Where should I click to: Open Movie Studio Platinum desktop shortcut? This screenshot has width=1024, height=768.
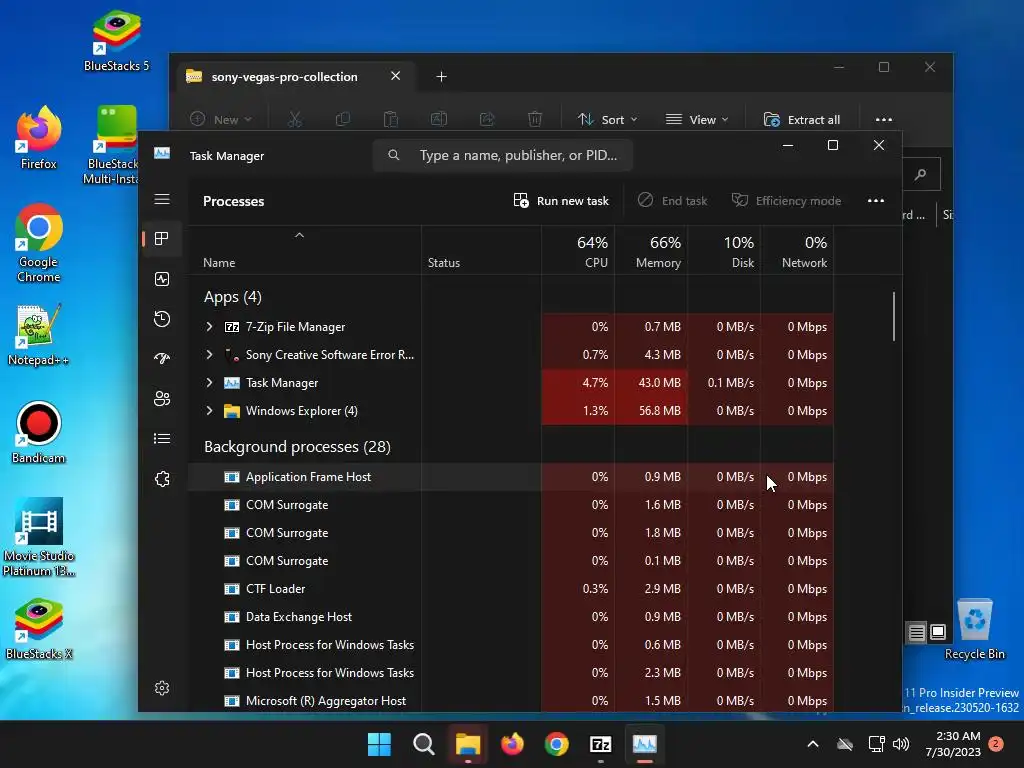(39, 537)
